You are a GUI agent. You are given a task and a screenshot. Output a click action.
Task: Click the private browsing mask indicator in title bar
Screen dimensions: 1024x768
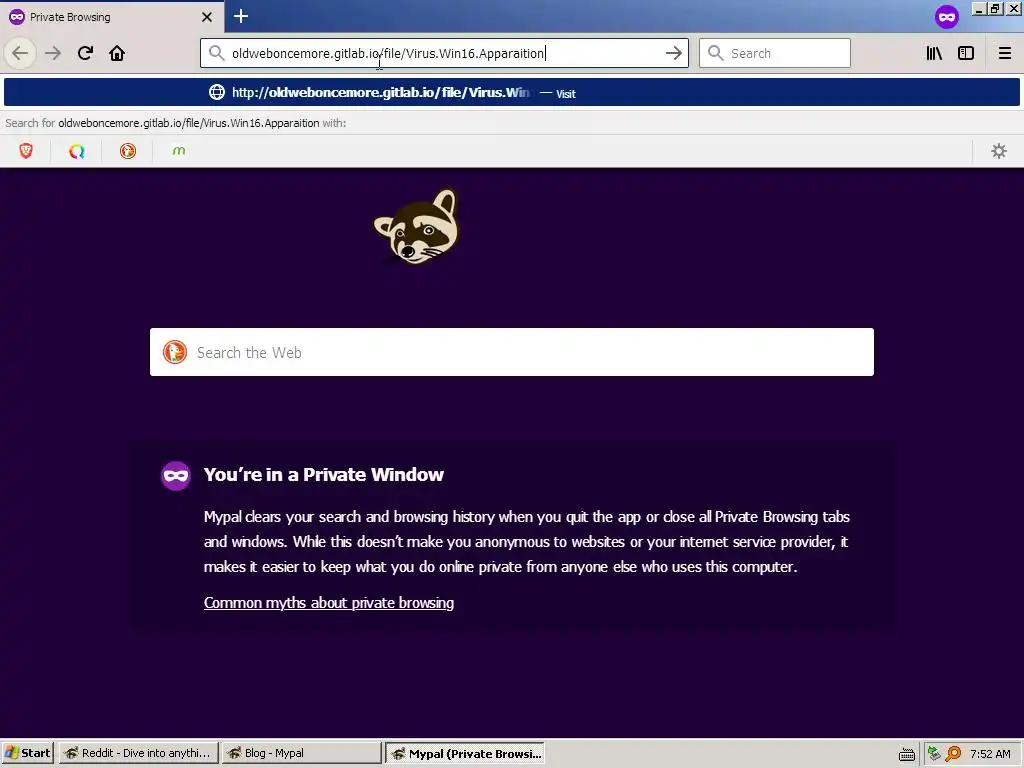coord(947,16)
